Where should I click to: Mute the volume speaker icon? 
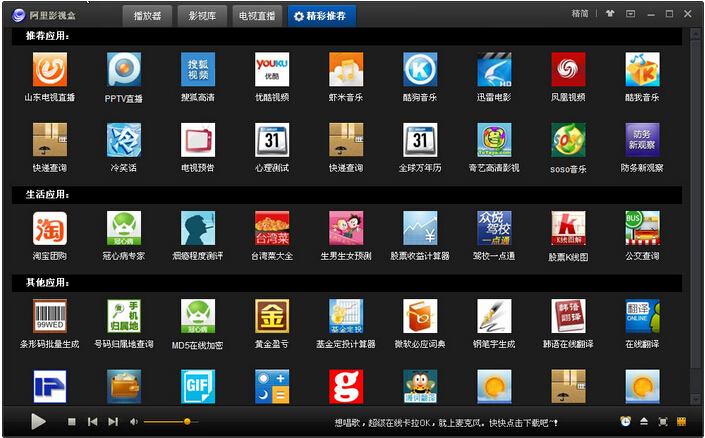[x=134, y=422]
